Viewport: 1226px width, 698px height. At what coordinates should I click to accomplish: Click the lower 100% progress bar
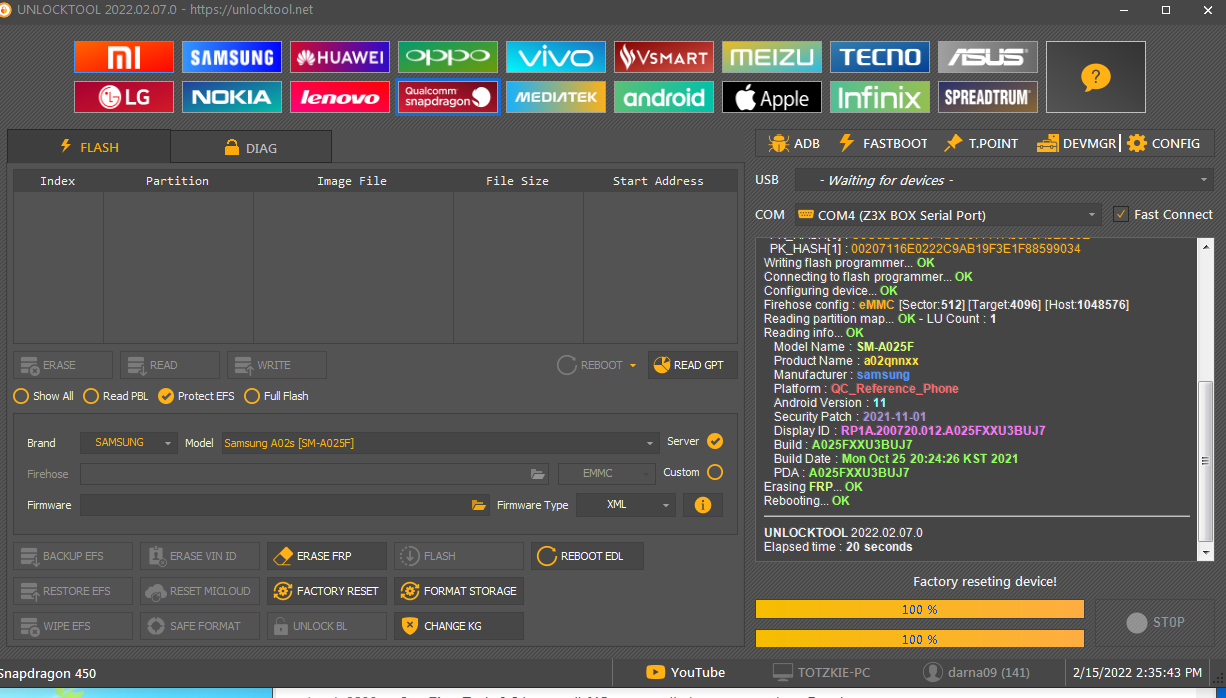[920, 638]
